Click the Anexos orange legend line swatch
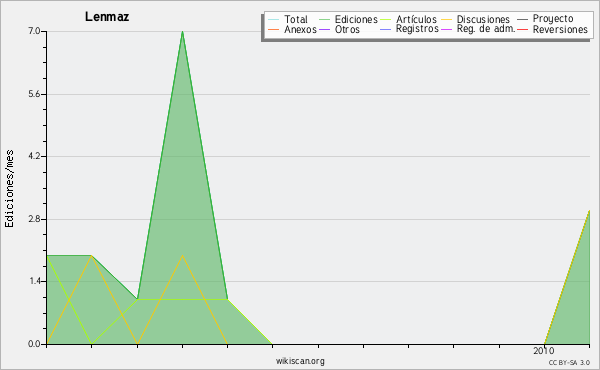This screenshot has width=600, height=370. coord(274,30)
